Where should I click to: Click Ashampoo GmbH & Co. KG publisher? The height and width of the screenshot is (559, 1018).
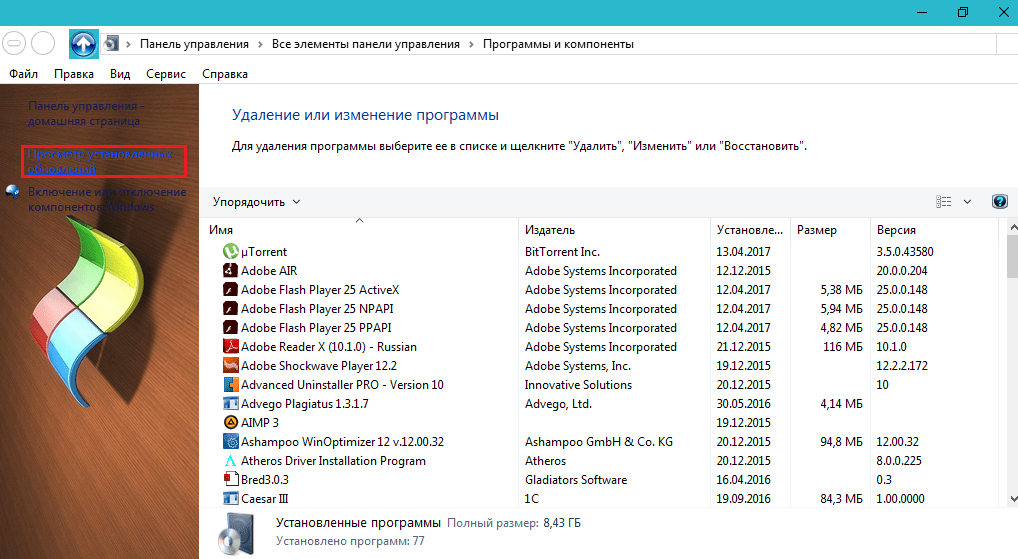599,442
